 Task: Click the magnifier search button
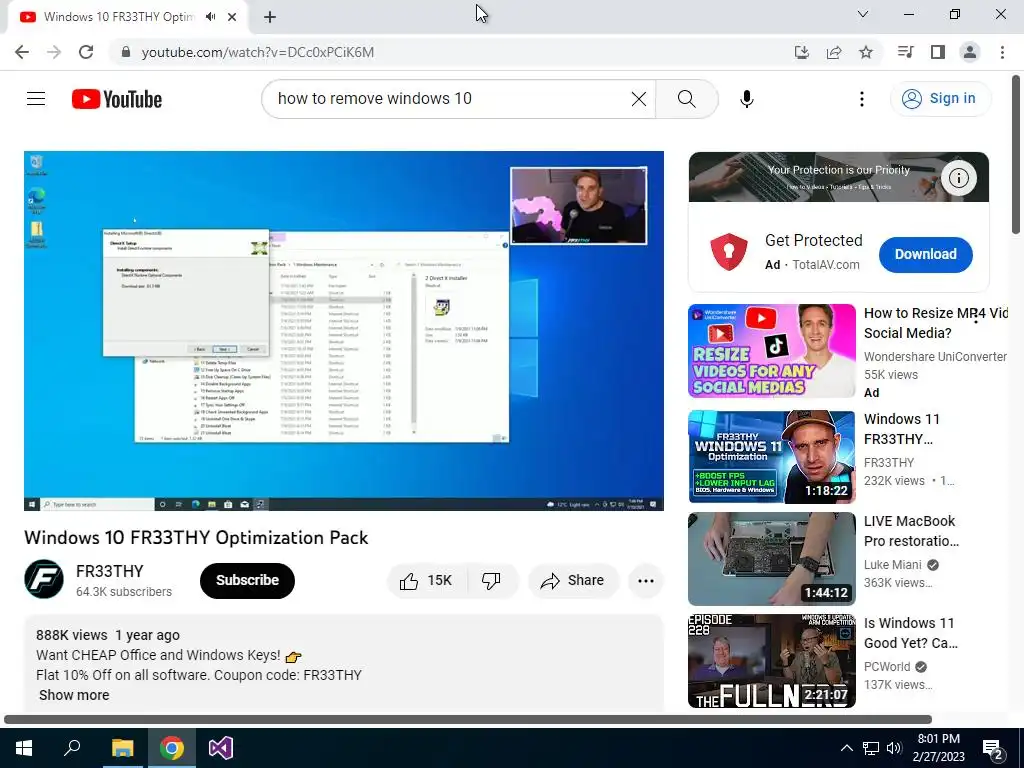click(x=686, y=99)
